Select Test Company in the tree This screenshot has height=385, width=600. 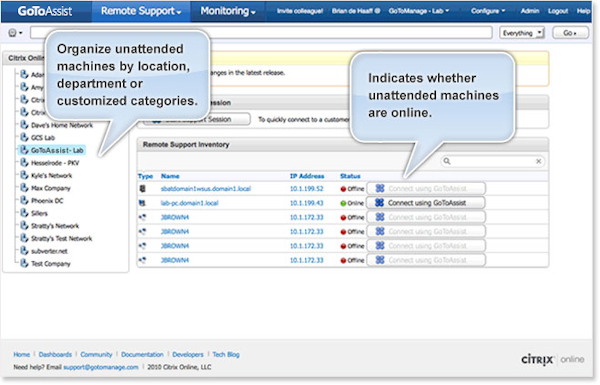point(51,264)
